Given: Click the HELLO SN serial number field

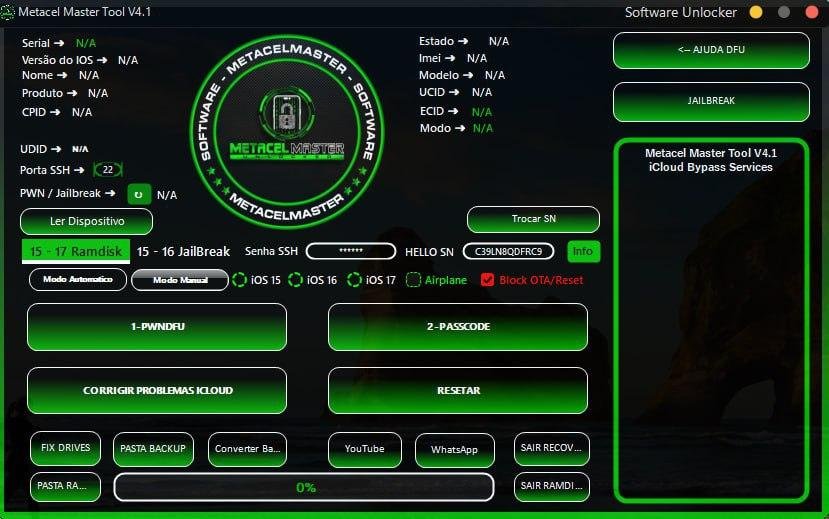Looking at the screenshot, I should (508, 252).
